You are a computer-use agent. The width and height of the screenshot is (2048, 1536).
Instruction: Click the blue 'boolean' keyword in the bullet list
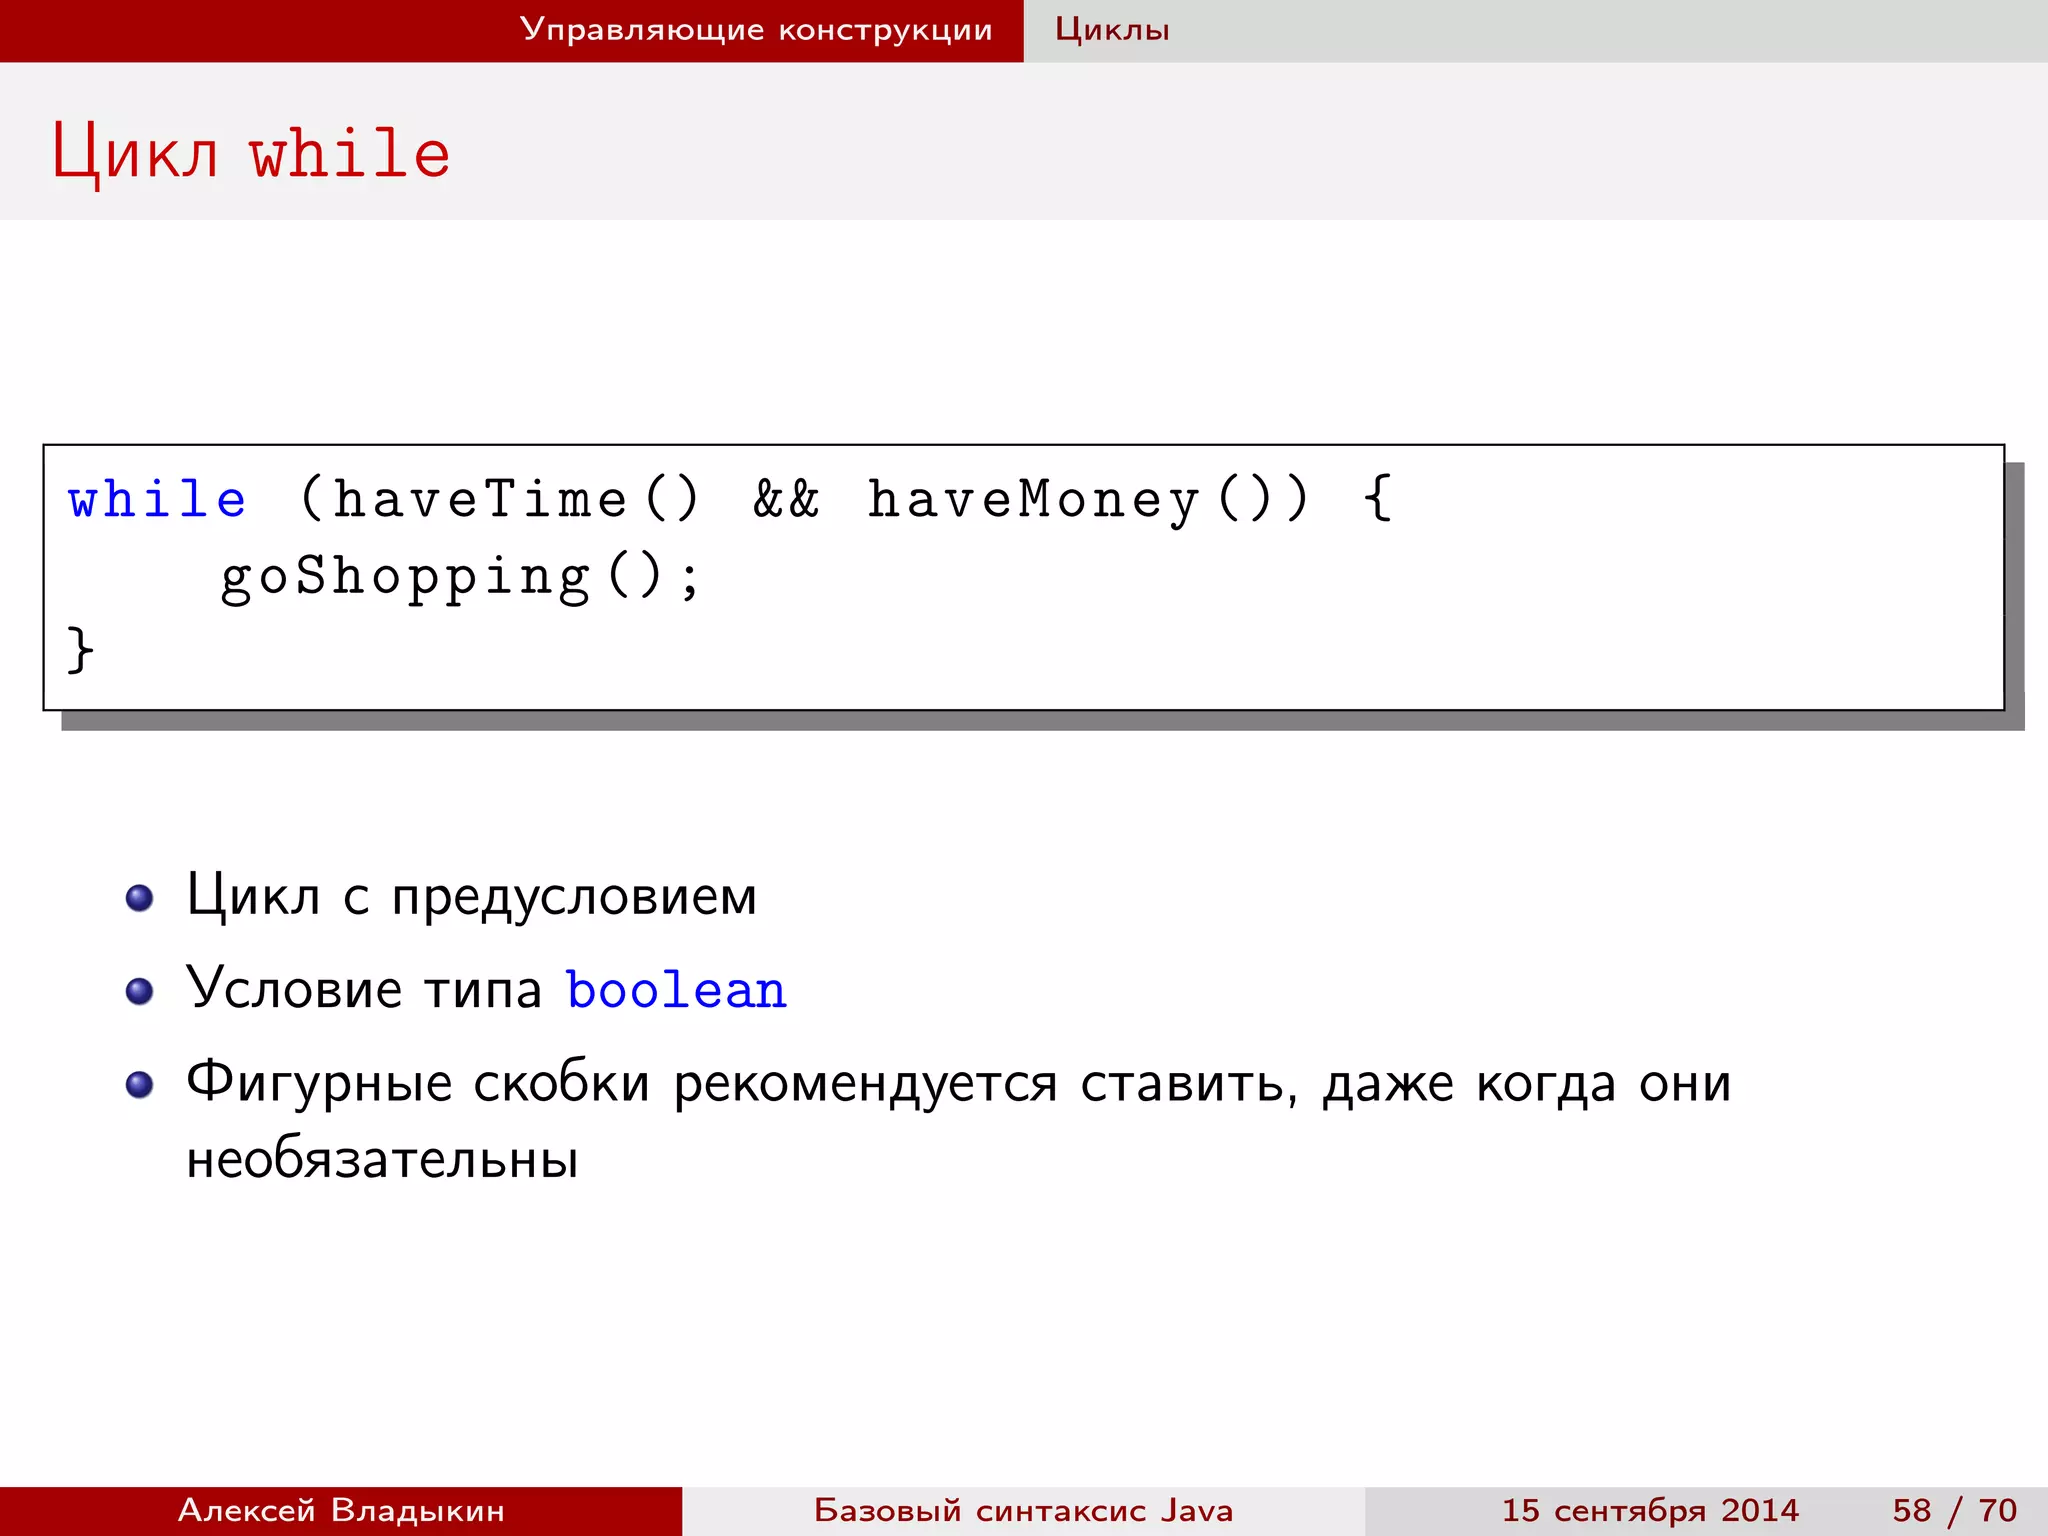677,990
